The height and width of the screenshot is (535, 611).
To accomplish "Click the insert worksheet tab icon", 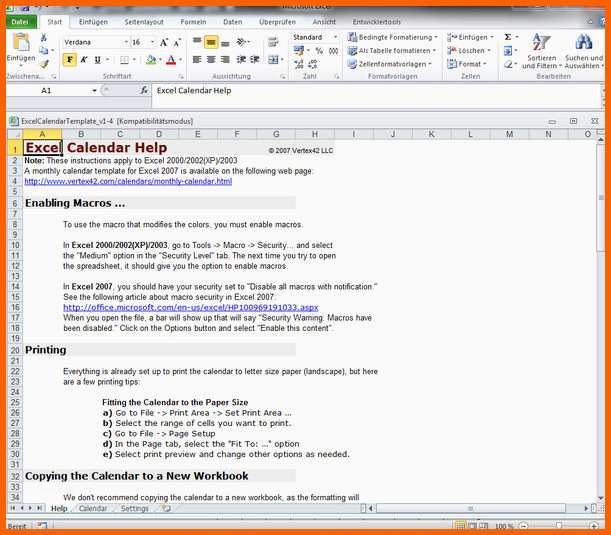I will (166, 508).
